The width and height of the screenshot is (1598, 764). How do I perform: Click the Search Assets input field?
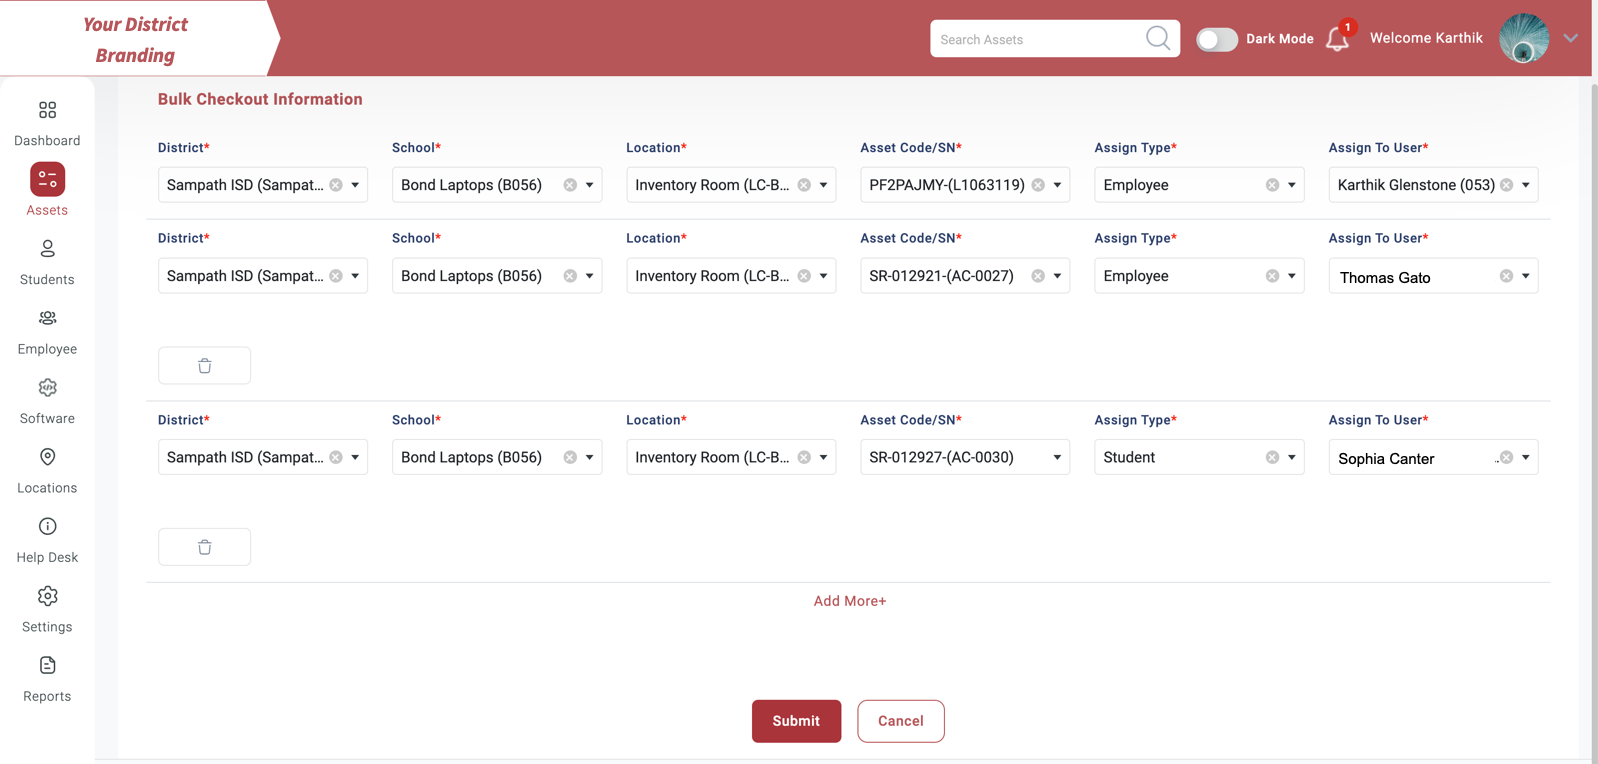click(x=1038, y=39)
